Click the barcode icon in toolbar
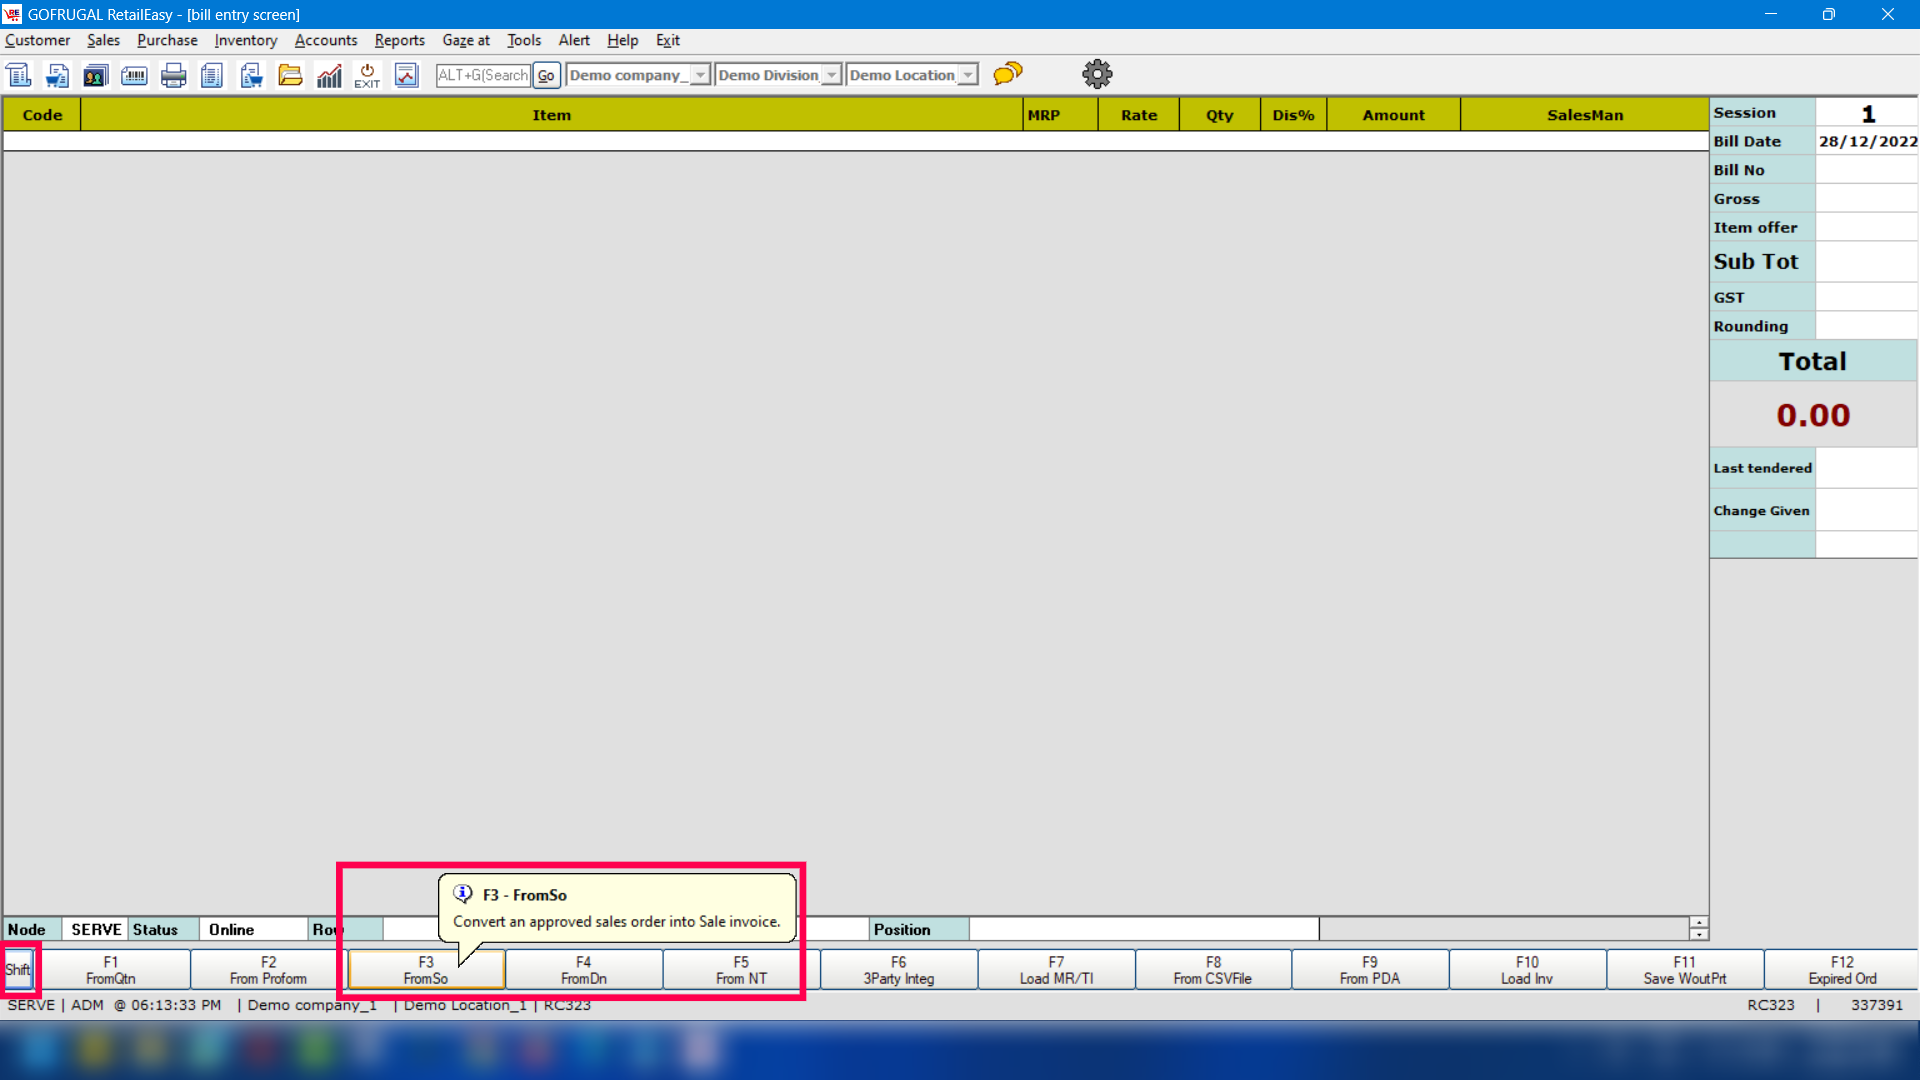The image size is (1920, 1080). point(134,75)
